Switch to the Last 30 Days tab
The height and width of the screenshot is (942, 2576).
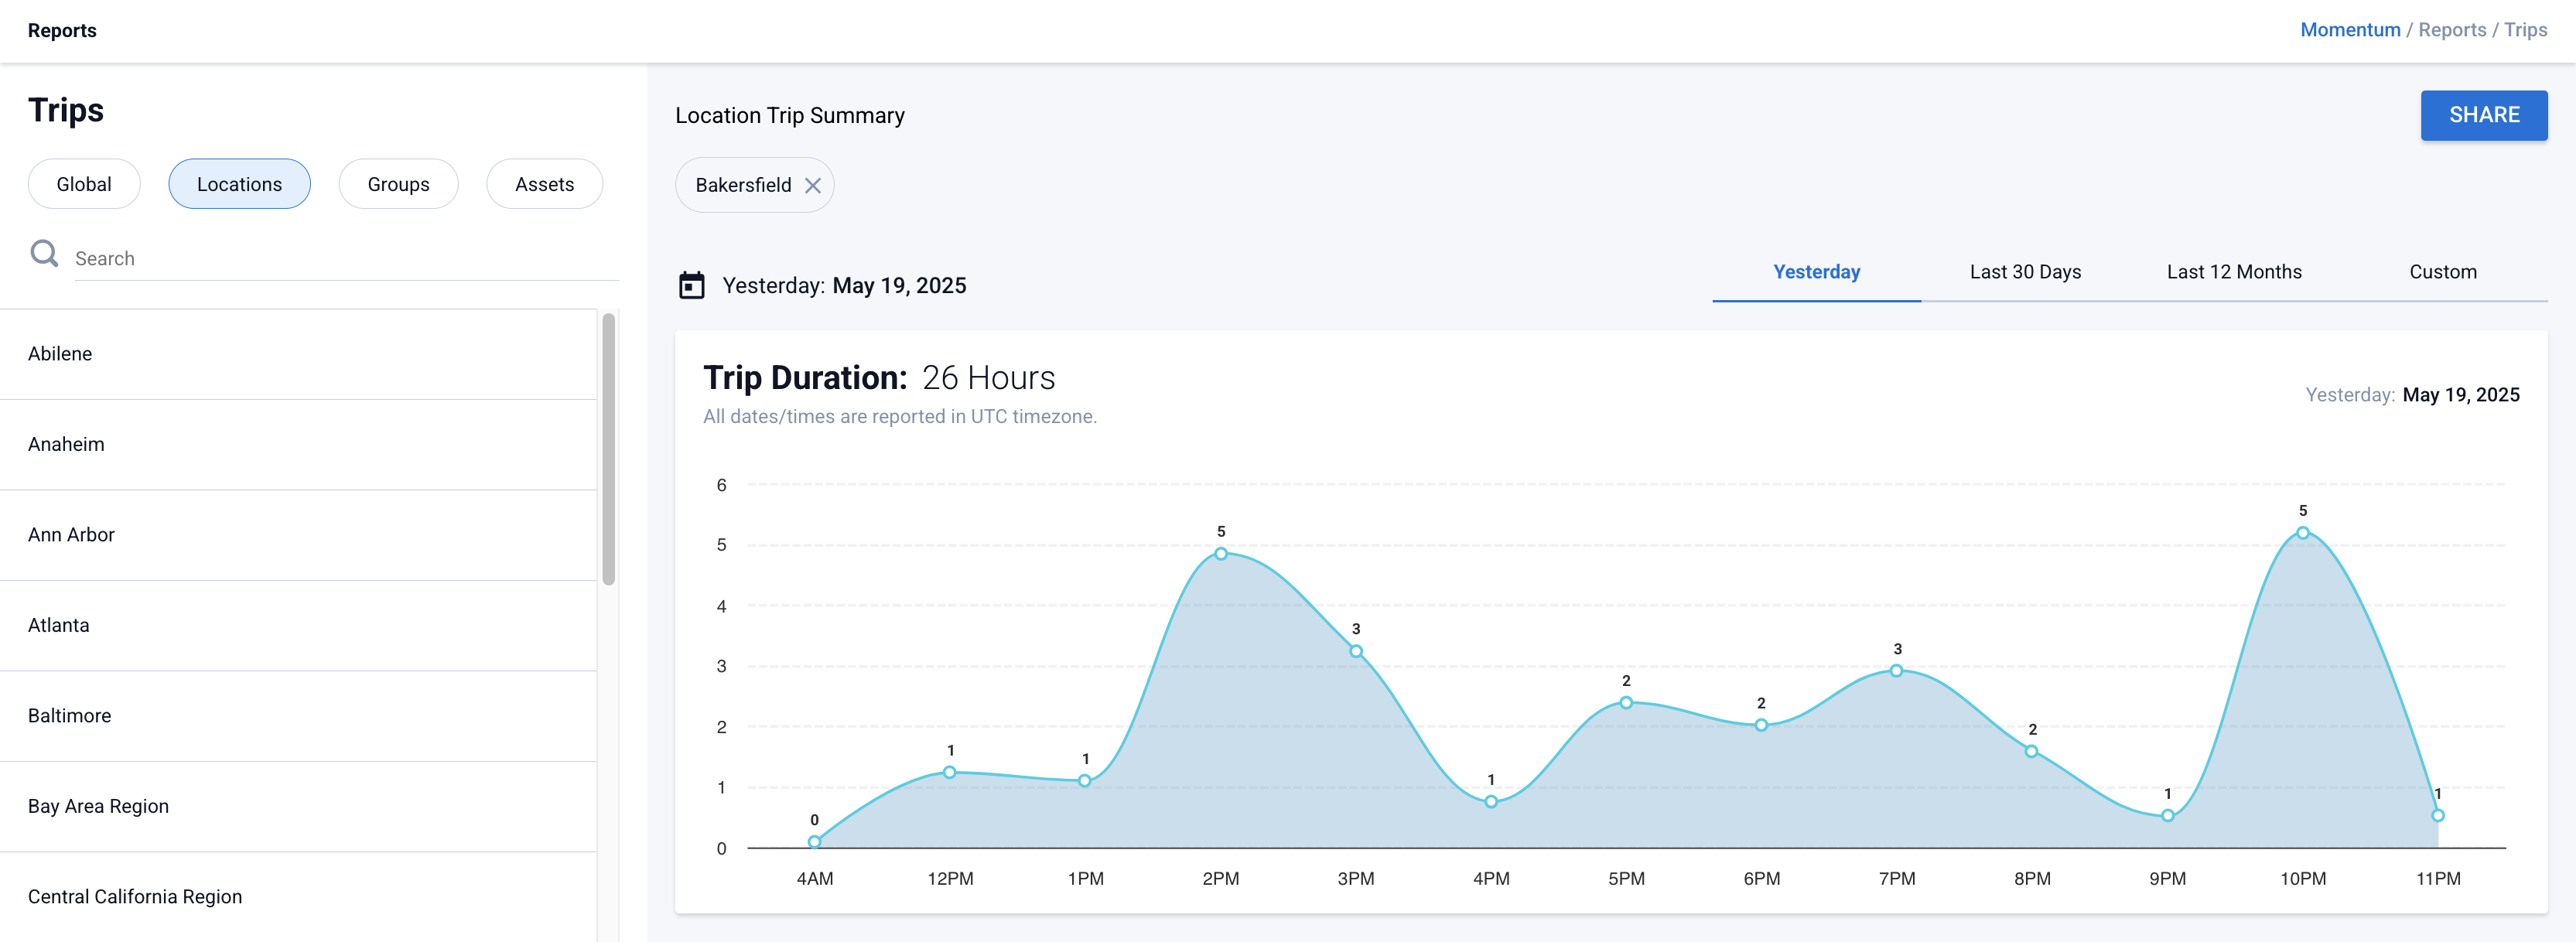pyautogui.click(x=2025, y=271)
